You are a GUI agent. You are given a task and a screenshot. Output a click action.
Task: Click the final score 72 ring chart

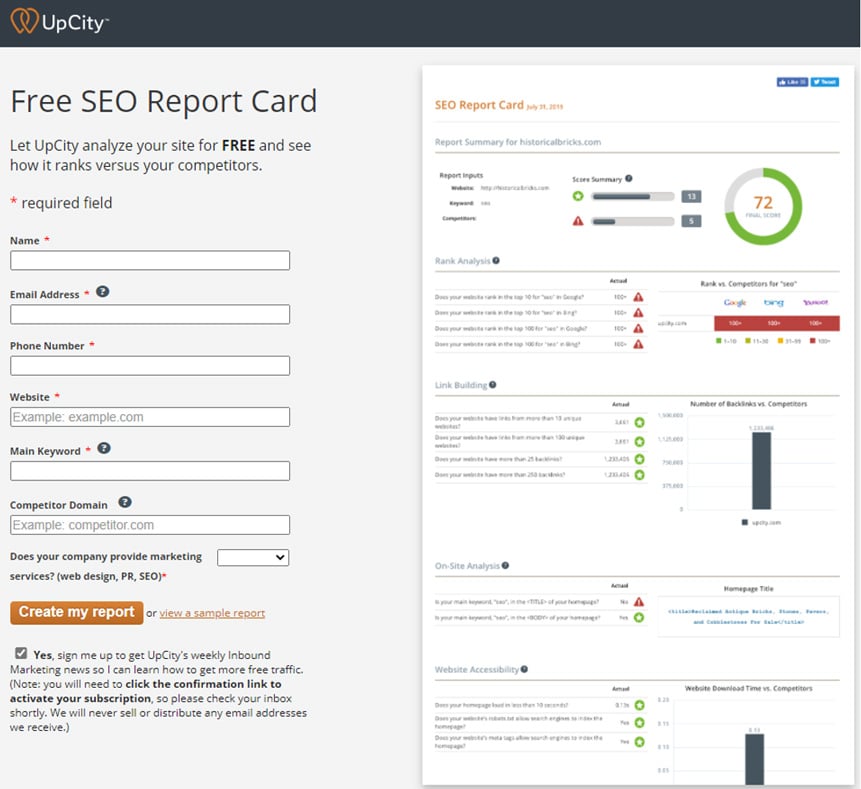[763, 206]
